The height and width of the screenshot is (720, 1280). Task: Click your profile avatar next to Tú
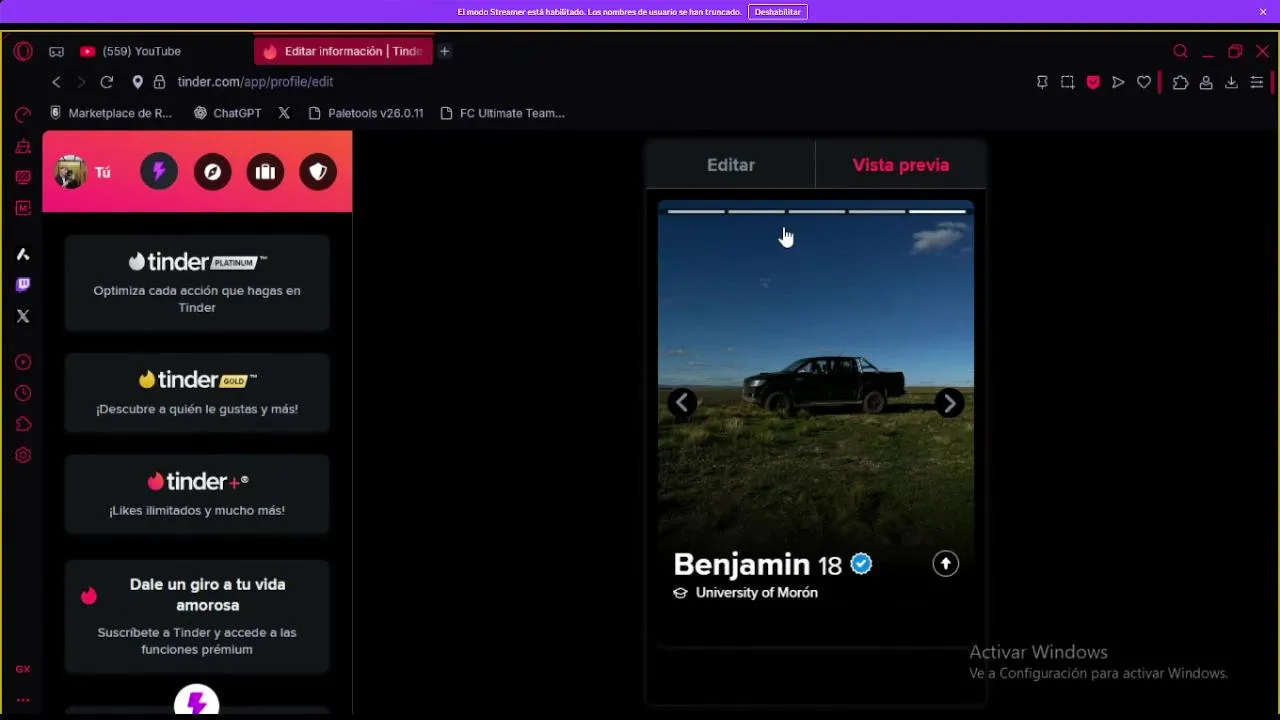[71, 172]
